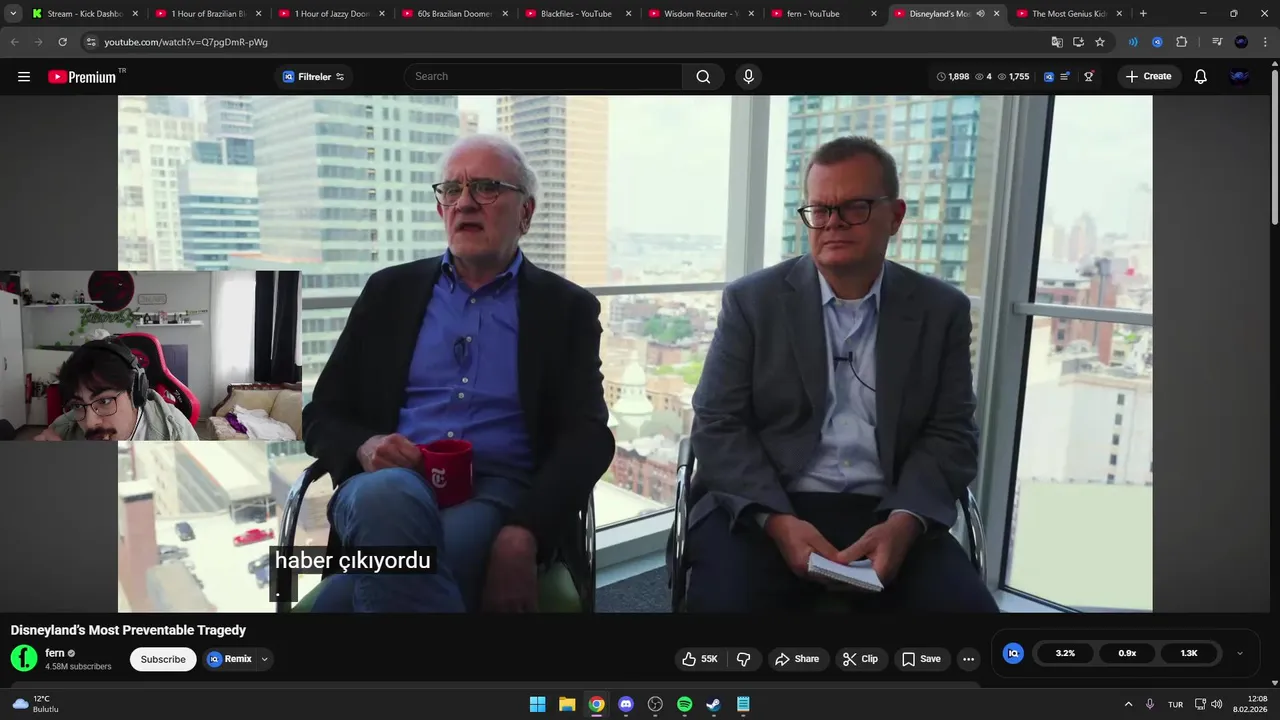Share the video

(797, 659)
